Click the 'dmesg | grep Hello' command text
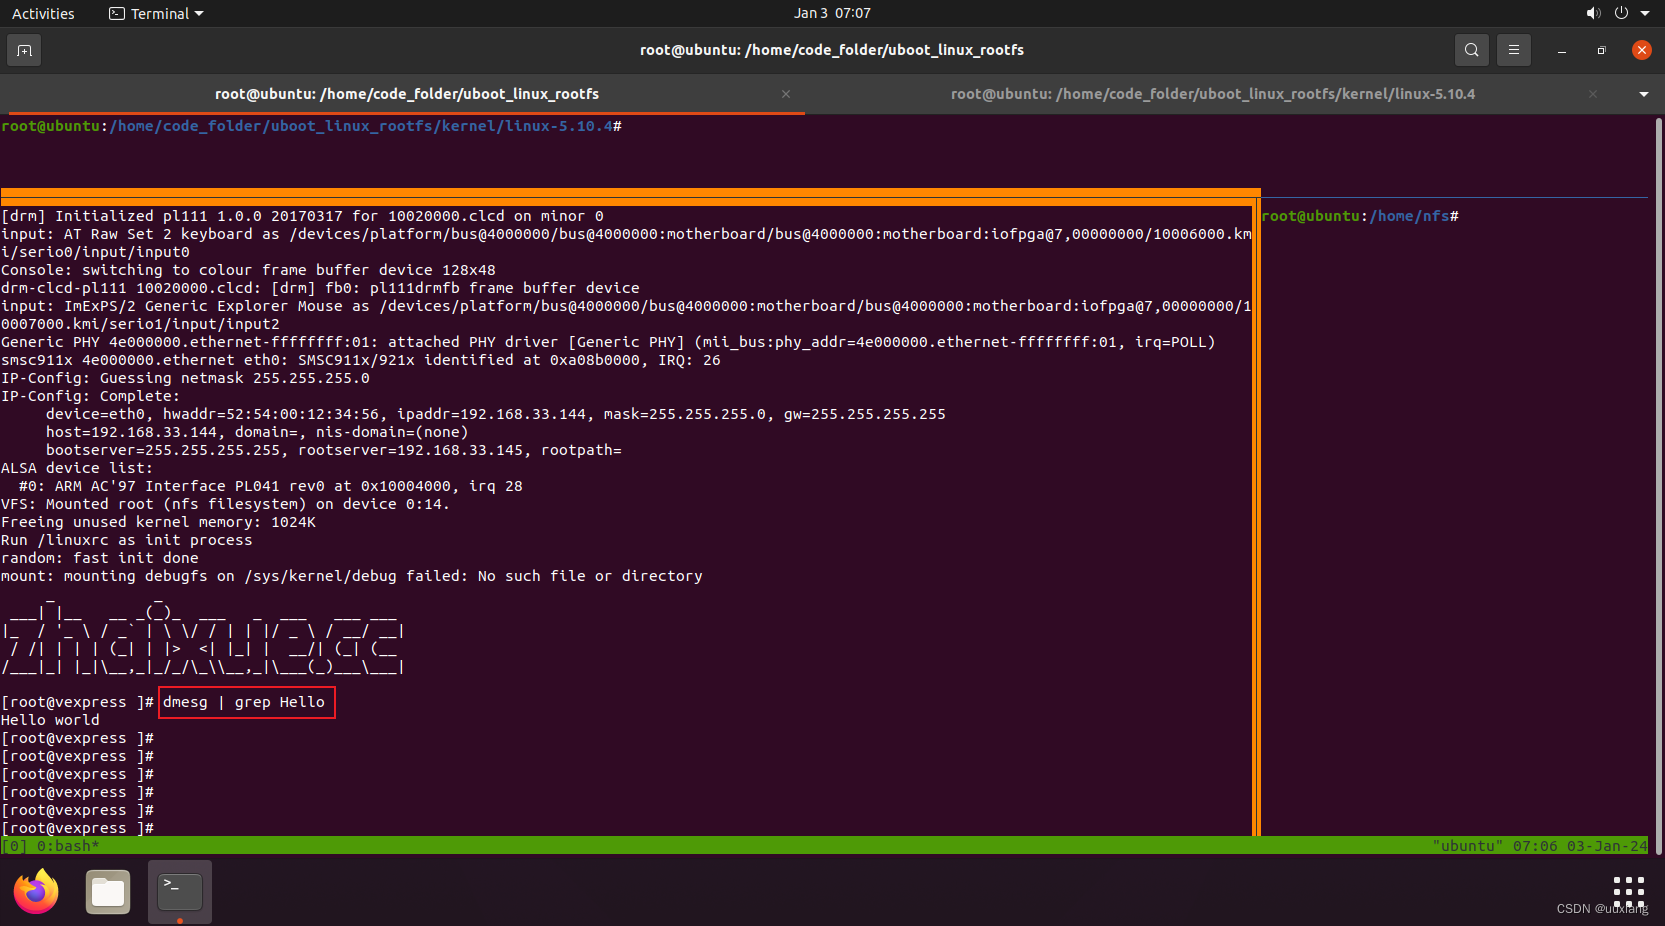 [x=244, y=702]
